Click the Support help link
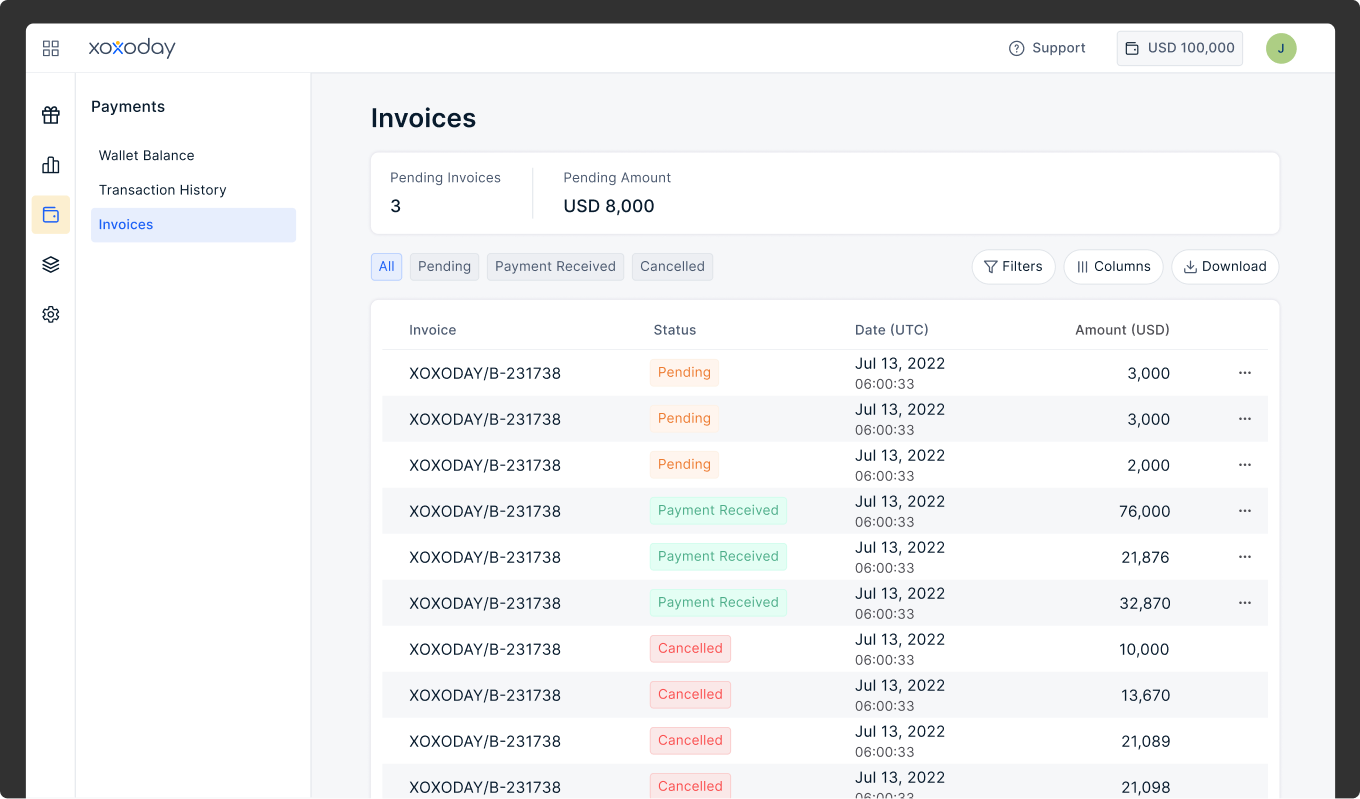The height and width of the screenshot is (799, 1360). click(1047, 48)
